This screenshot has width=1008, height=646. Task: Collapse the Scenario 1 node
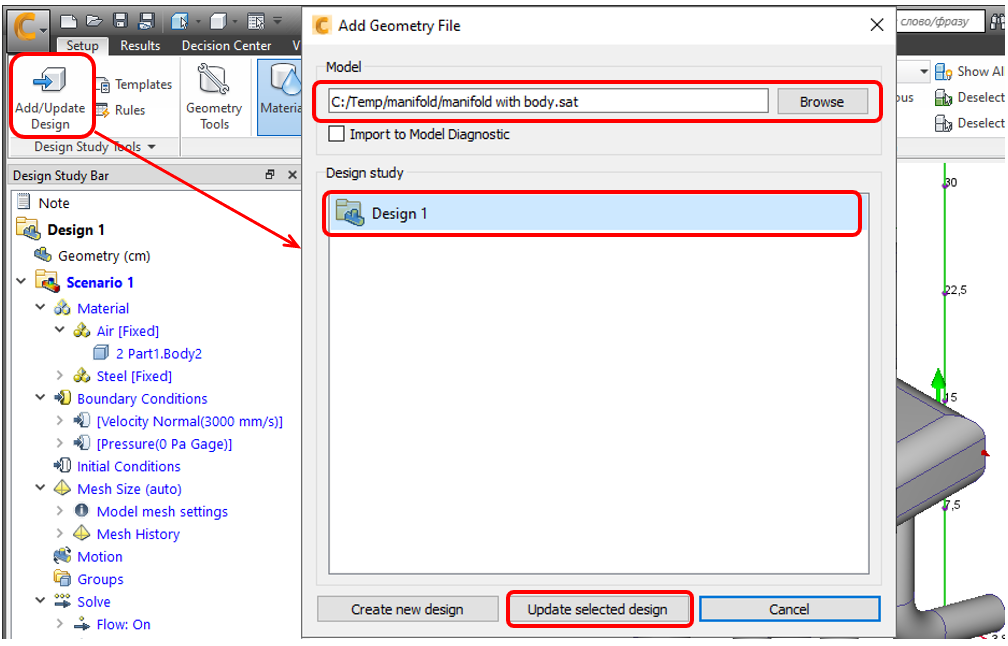(21, 281)
